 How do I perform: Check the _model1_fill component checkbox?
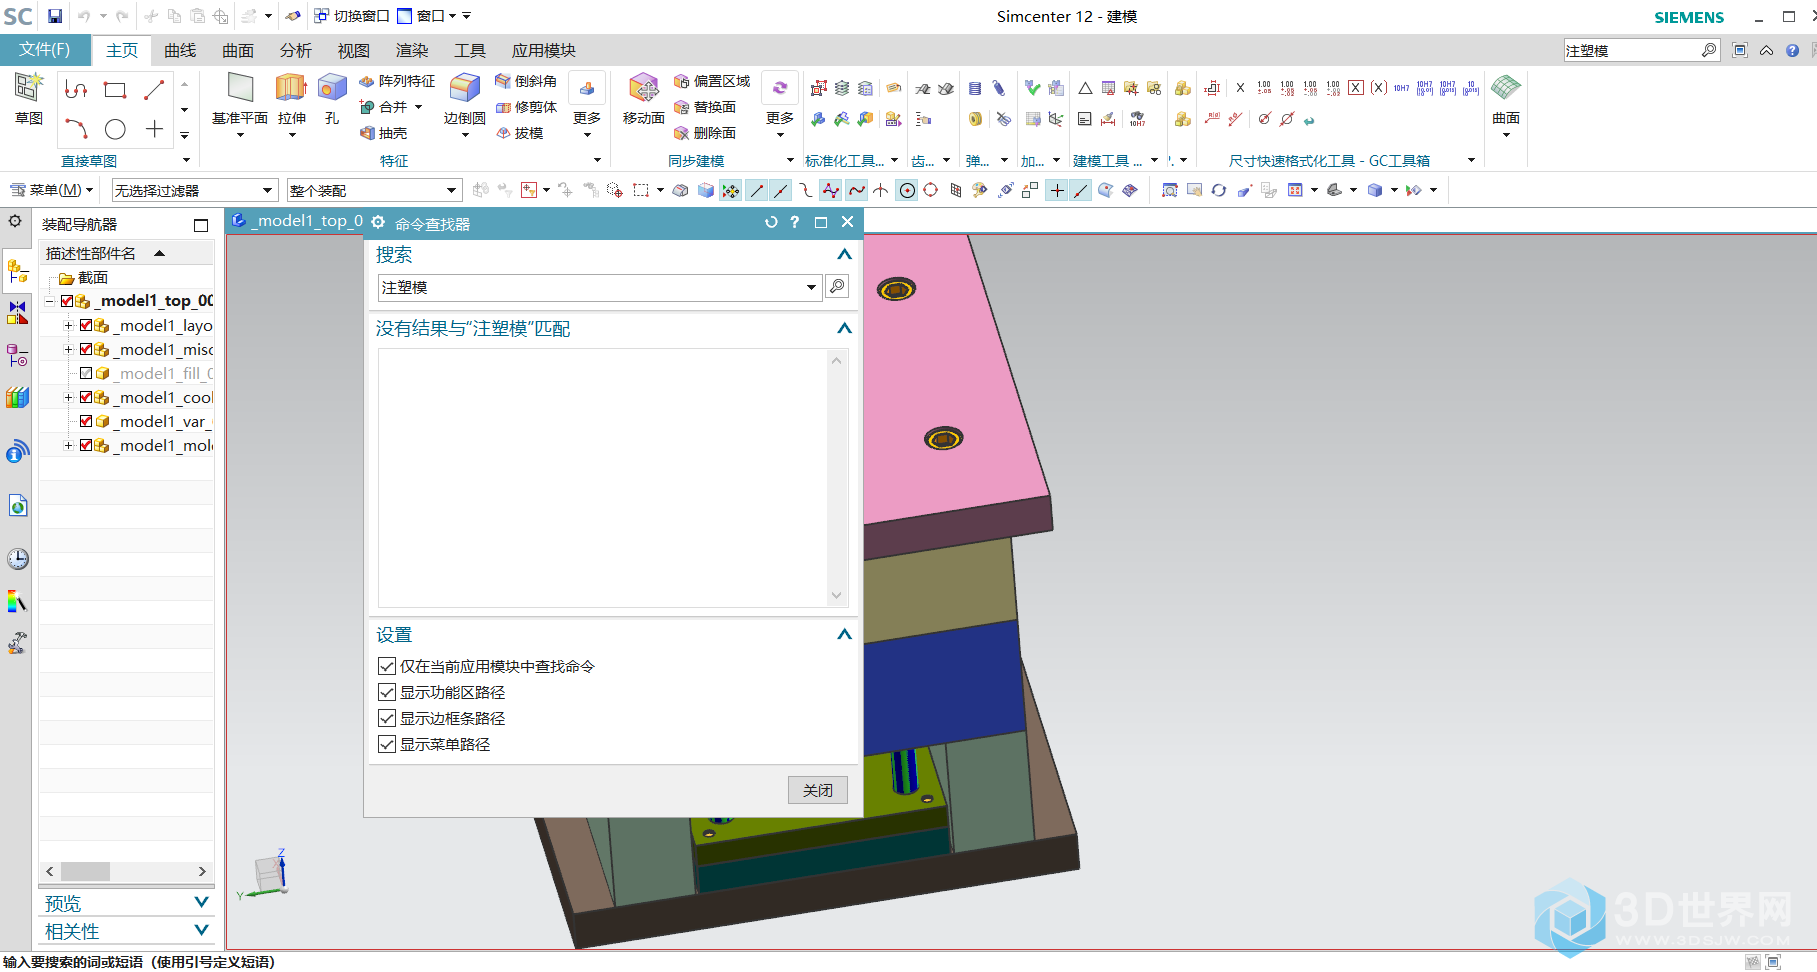[86, 373]
